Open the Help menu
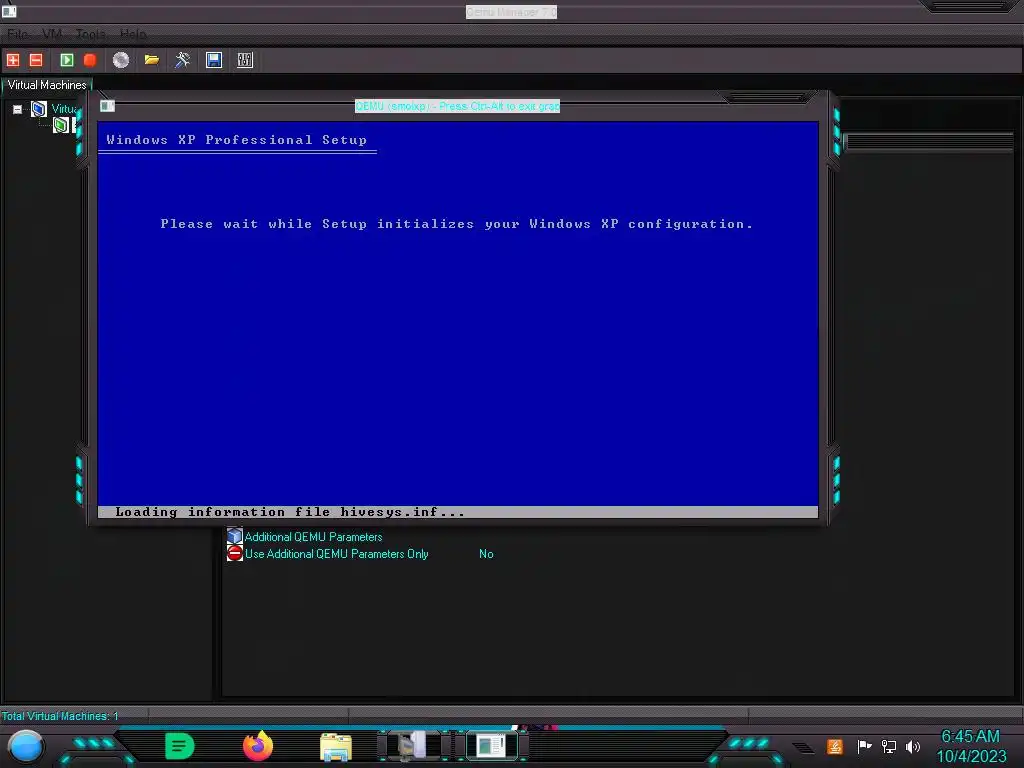 pyautogui.click(x=133, y=34)
